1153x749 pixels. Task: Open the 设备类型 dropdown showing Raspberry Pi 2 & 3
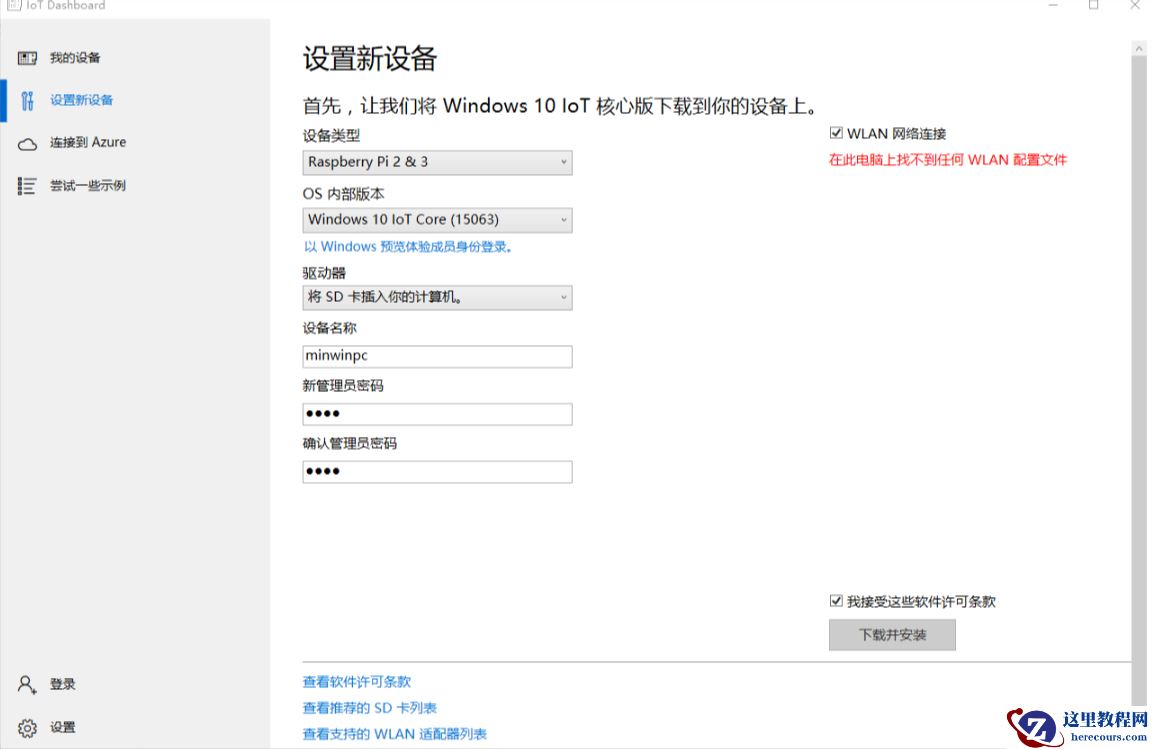point(437,162)
